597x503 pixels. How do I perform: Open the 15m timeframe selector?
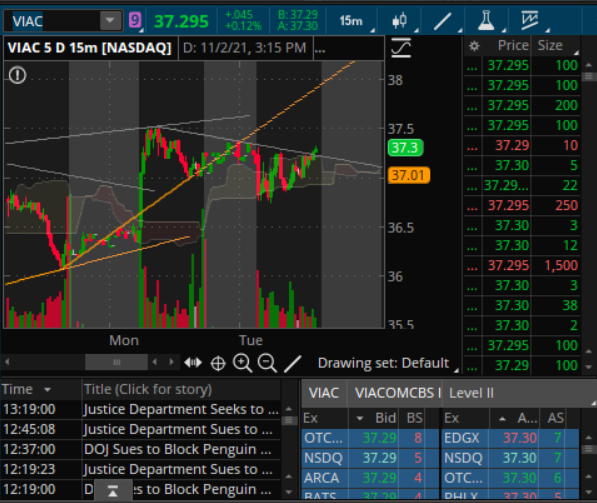(351, 21)
